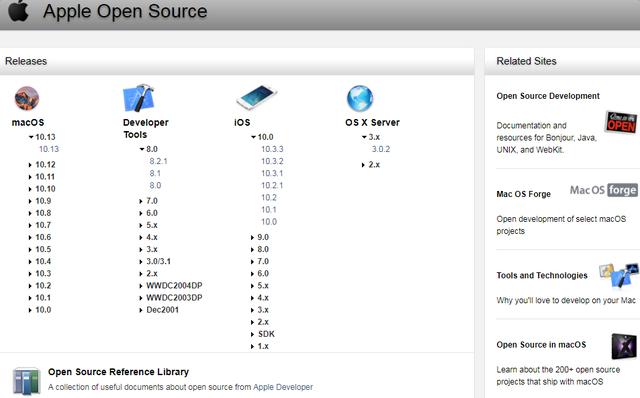Follow the Apple Developer link
This screenshot has height=398, width=640.
tap(283, 387)
